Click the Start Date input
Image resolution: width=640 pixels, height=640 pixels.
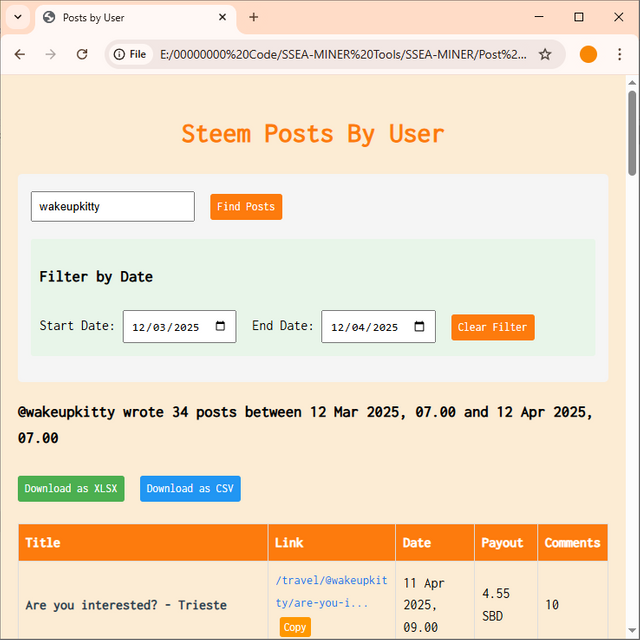pos(180,327)
